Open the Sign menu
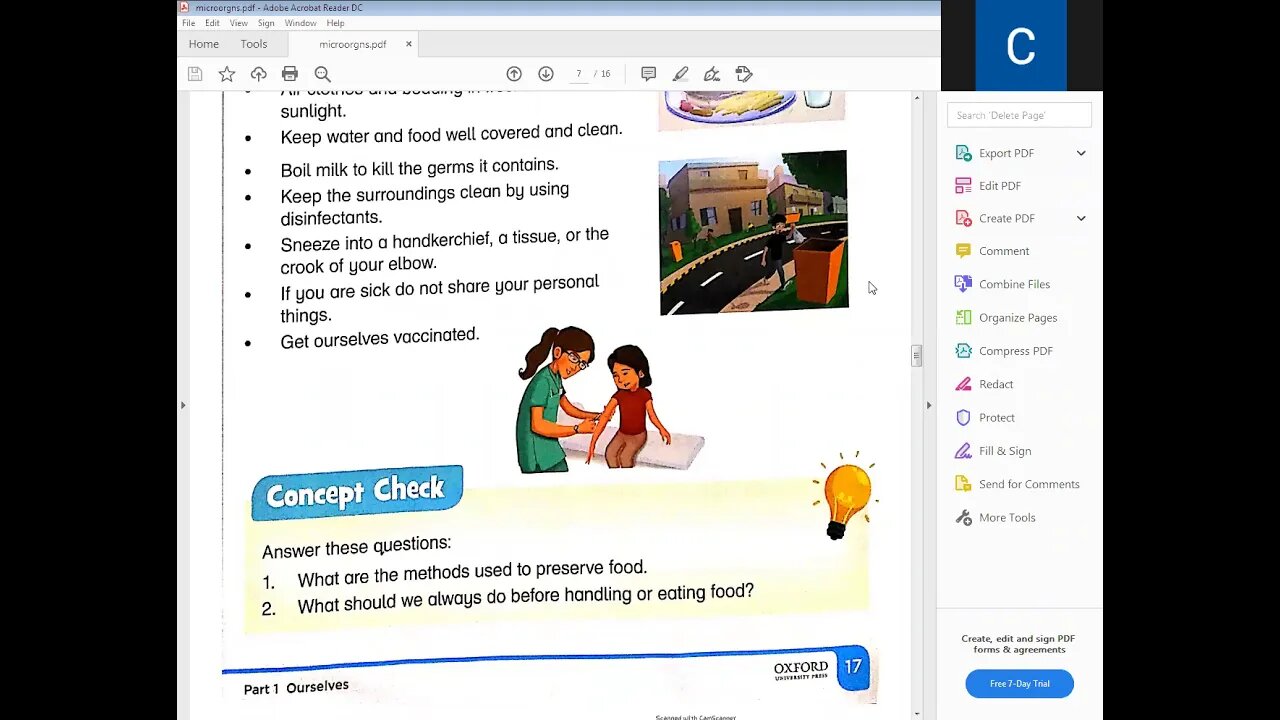Screen dimensions: 1280x720 point(266,23)
